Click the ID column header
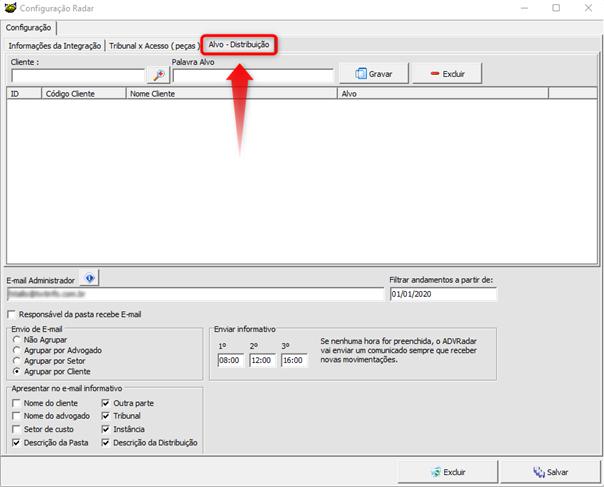Viewport: 604px width, 487px height. point(24,94)
